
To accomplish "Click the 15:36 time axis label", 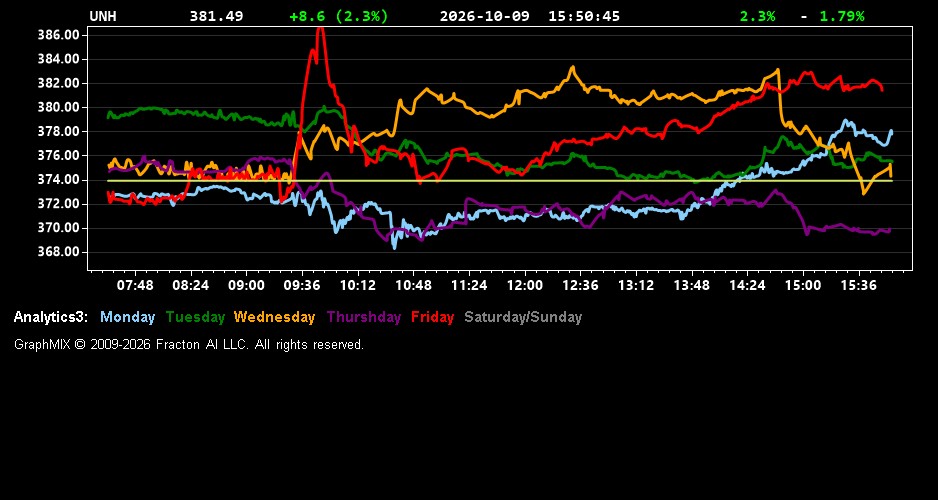I will click(858, 285).
